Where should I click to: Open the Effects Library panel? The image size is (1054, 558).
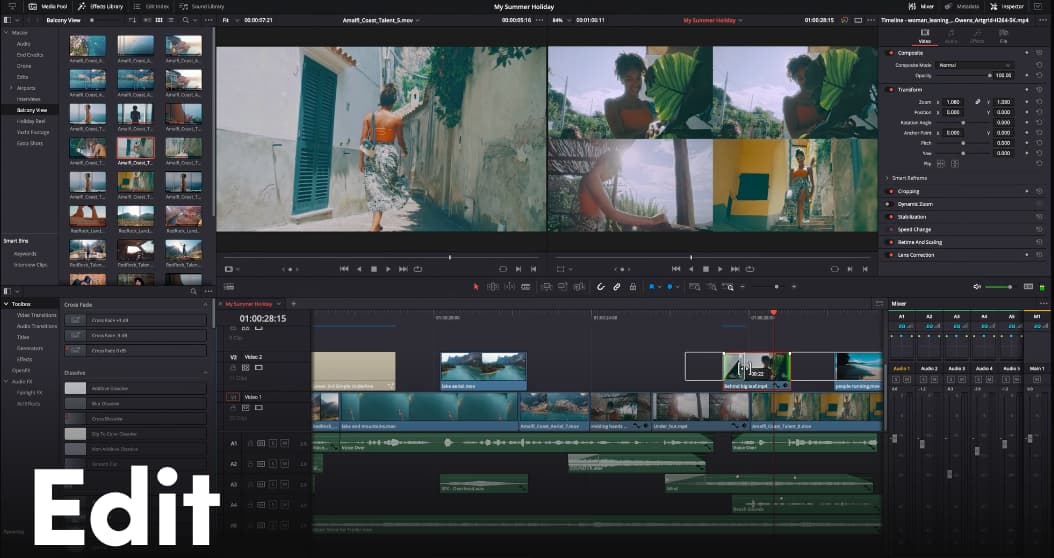[100, 6]
